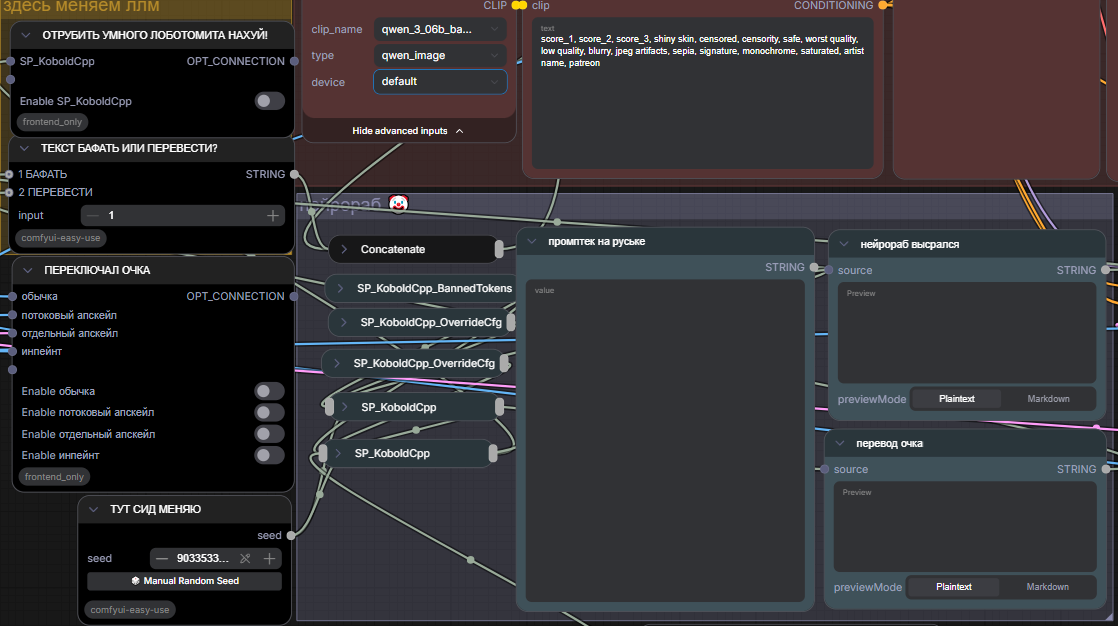1118x626 pixels.
Task: Open the device default dropdown
Action: coord(440,81)
